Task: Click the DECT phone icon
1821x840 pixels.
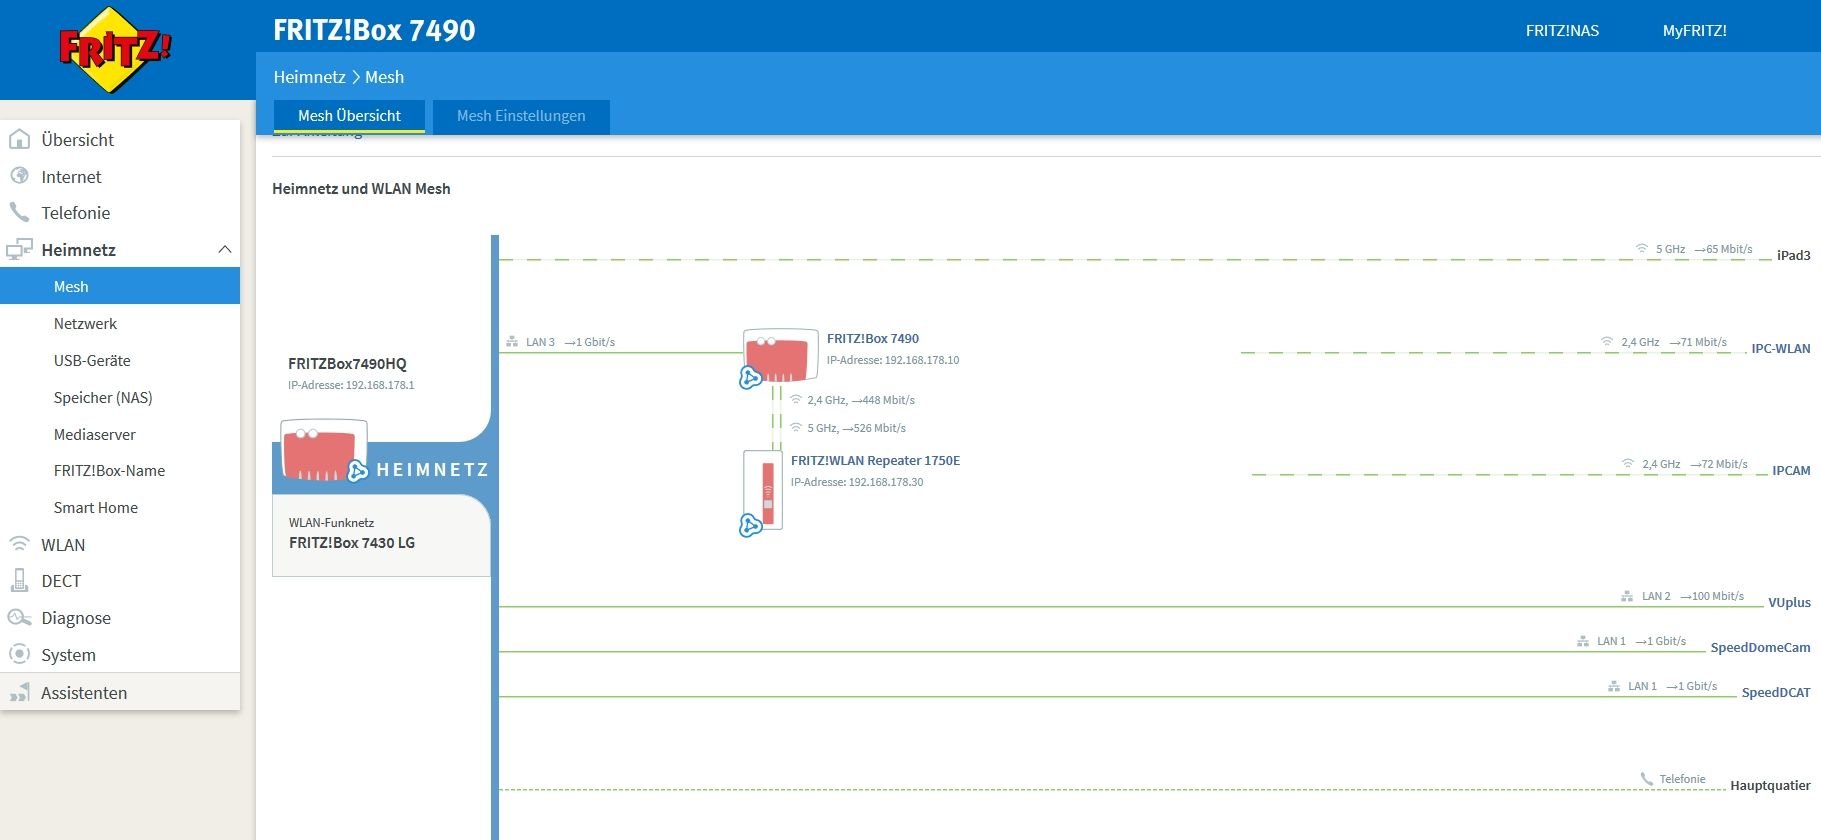Action: point(19,580)
